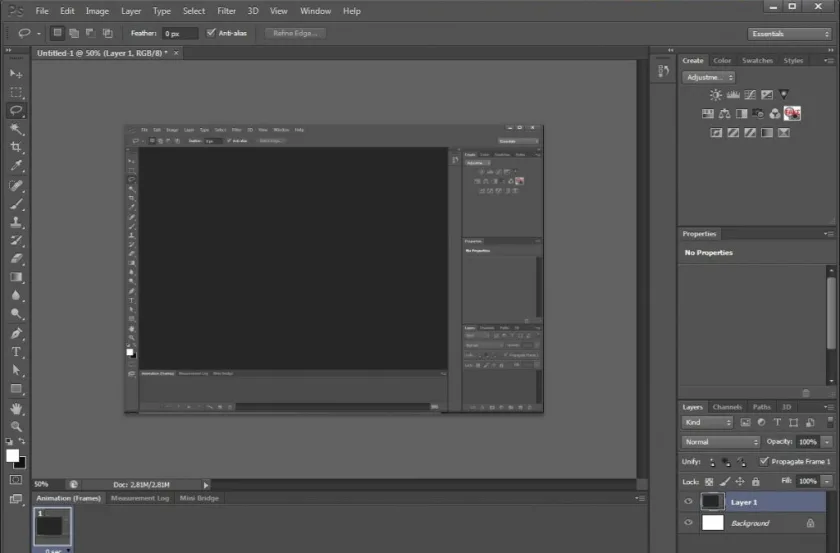840x553 pixels.
Task: Toggle the Propagate Frame 1 checkbox
Action: pyautogui.click(x=764, y=461)
